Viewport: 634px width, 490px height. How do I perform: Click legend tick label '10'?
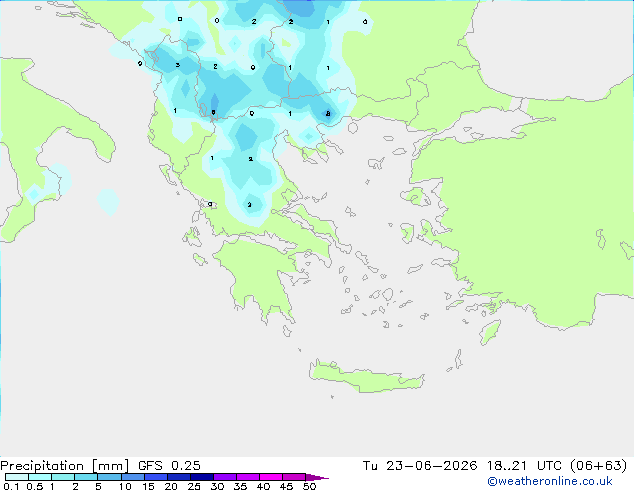(x=125, y=486)
